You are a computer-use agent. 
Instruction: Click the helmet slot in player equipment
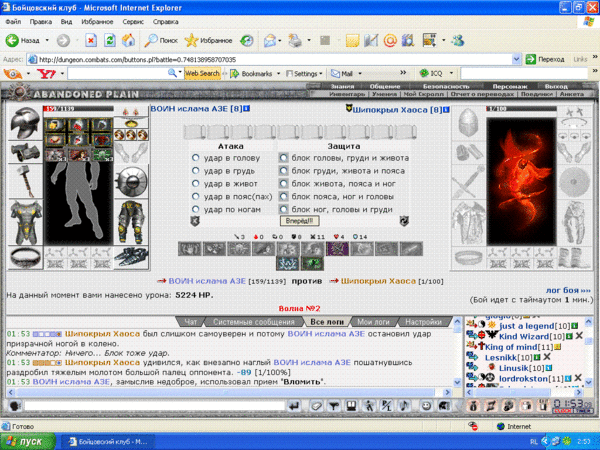25,122
